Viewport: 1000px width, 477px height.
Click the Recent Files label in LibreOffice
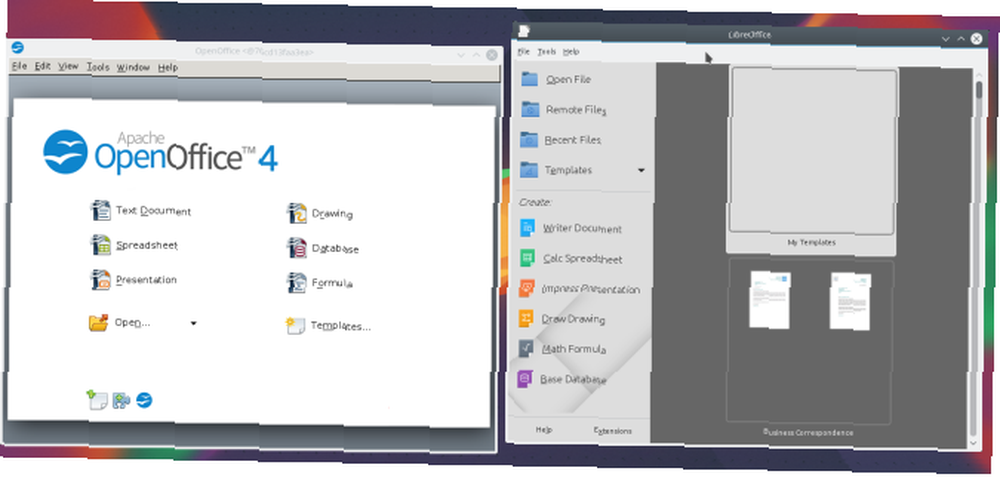[x=573, y=140]
